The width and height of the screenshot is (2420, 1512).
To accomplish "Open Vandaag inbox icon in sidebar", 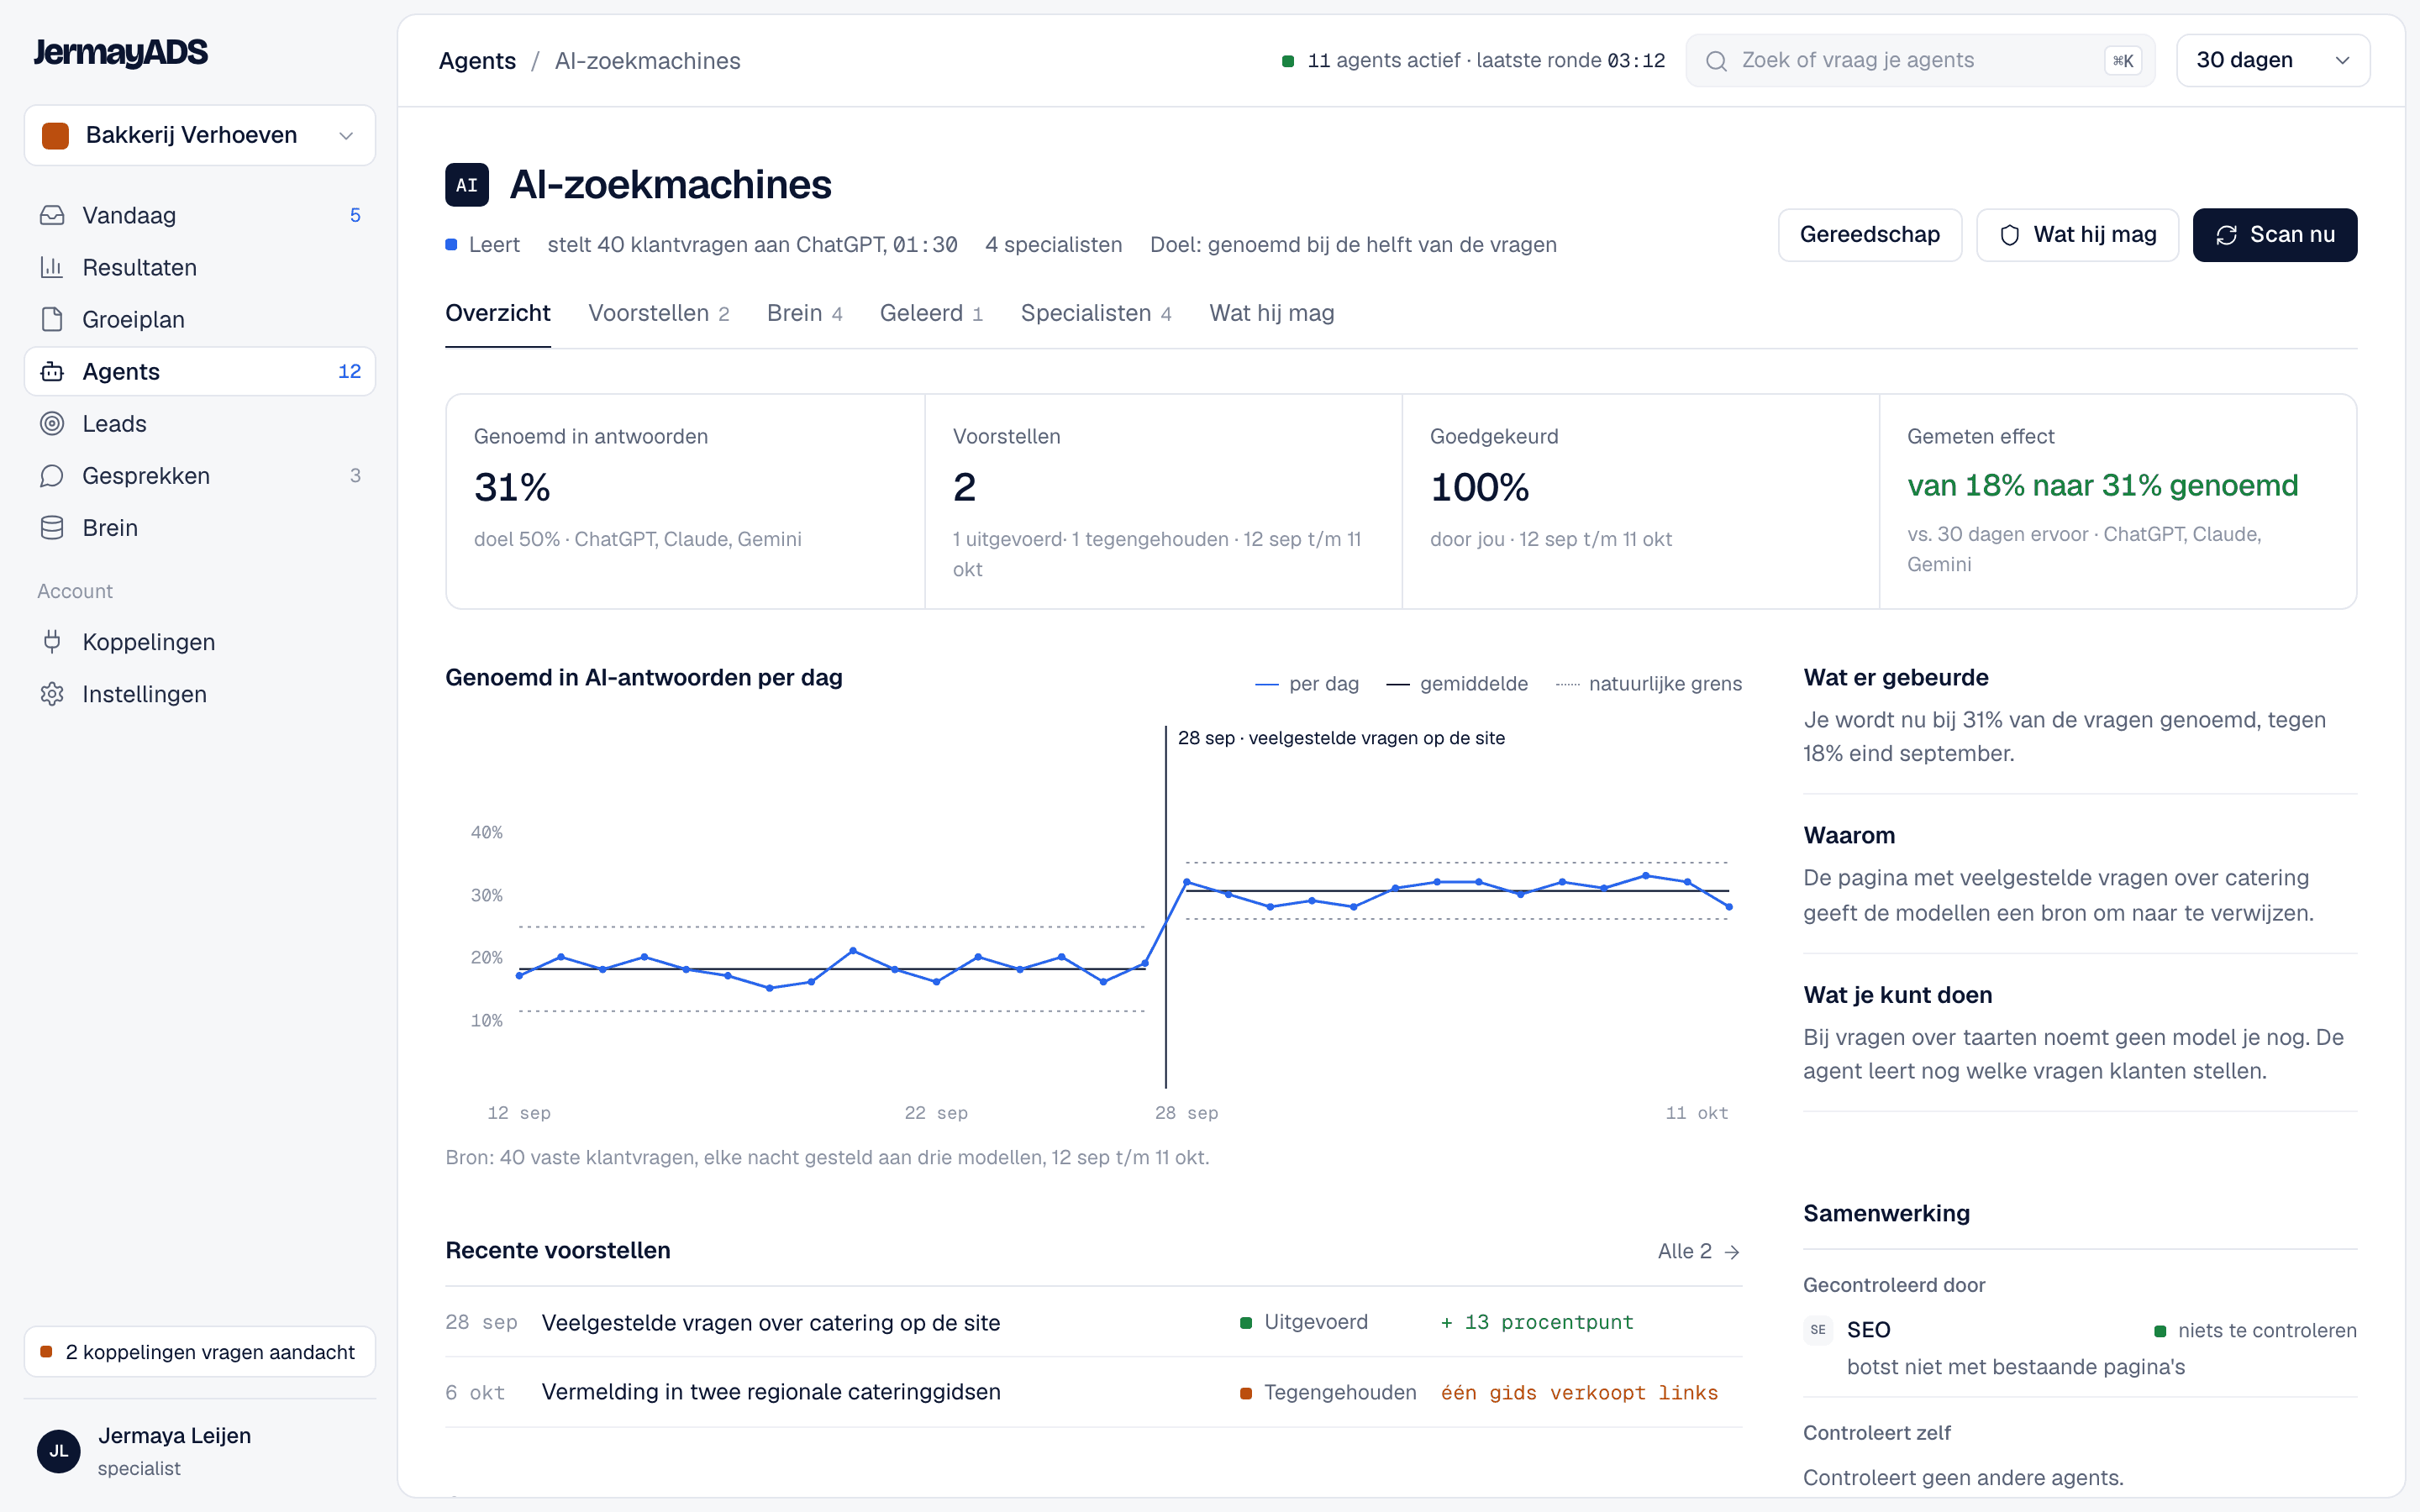I will 52,215.
